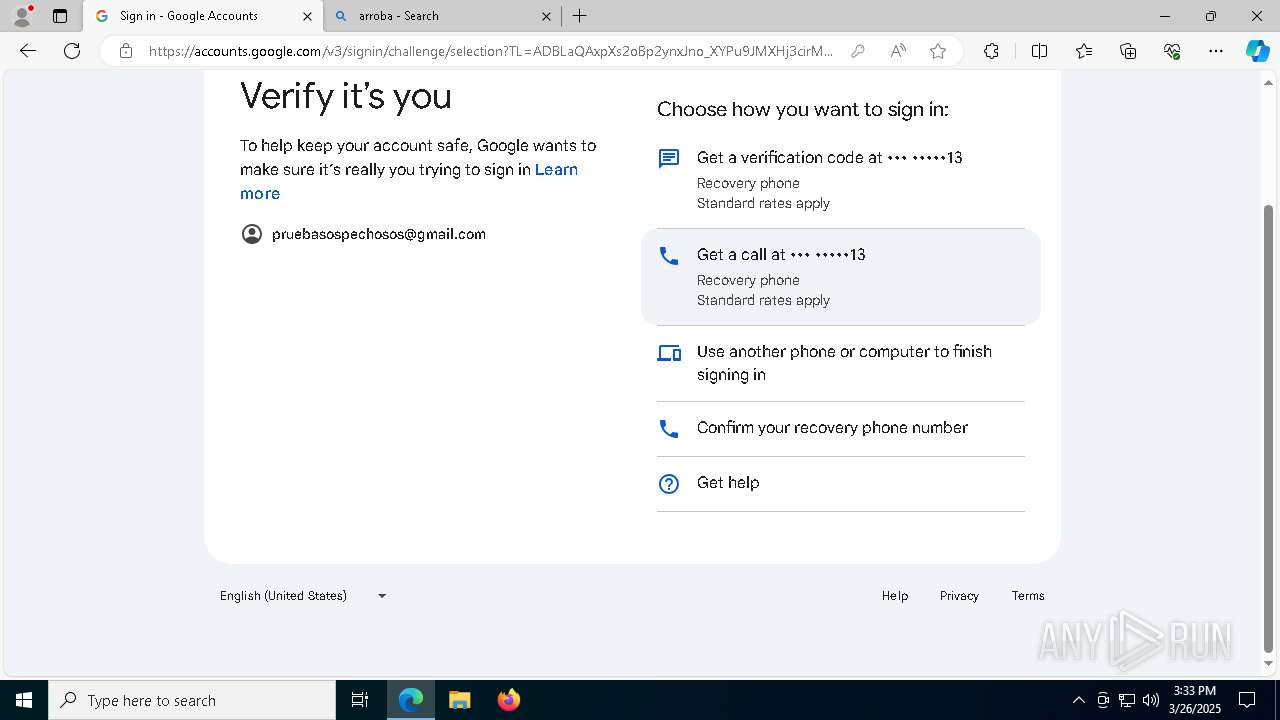This screenshot has height=720, width=1280.
Task: Select Confirm your recovery phone number
Action: point(840,428)
